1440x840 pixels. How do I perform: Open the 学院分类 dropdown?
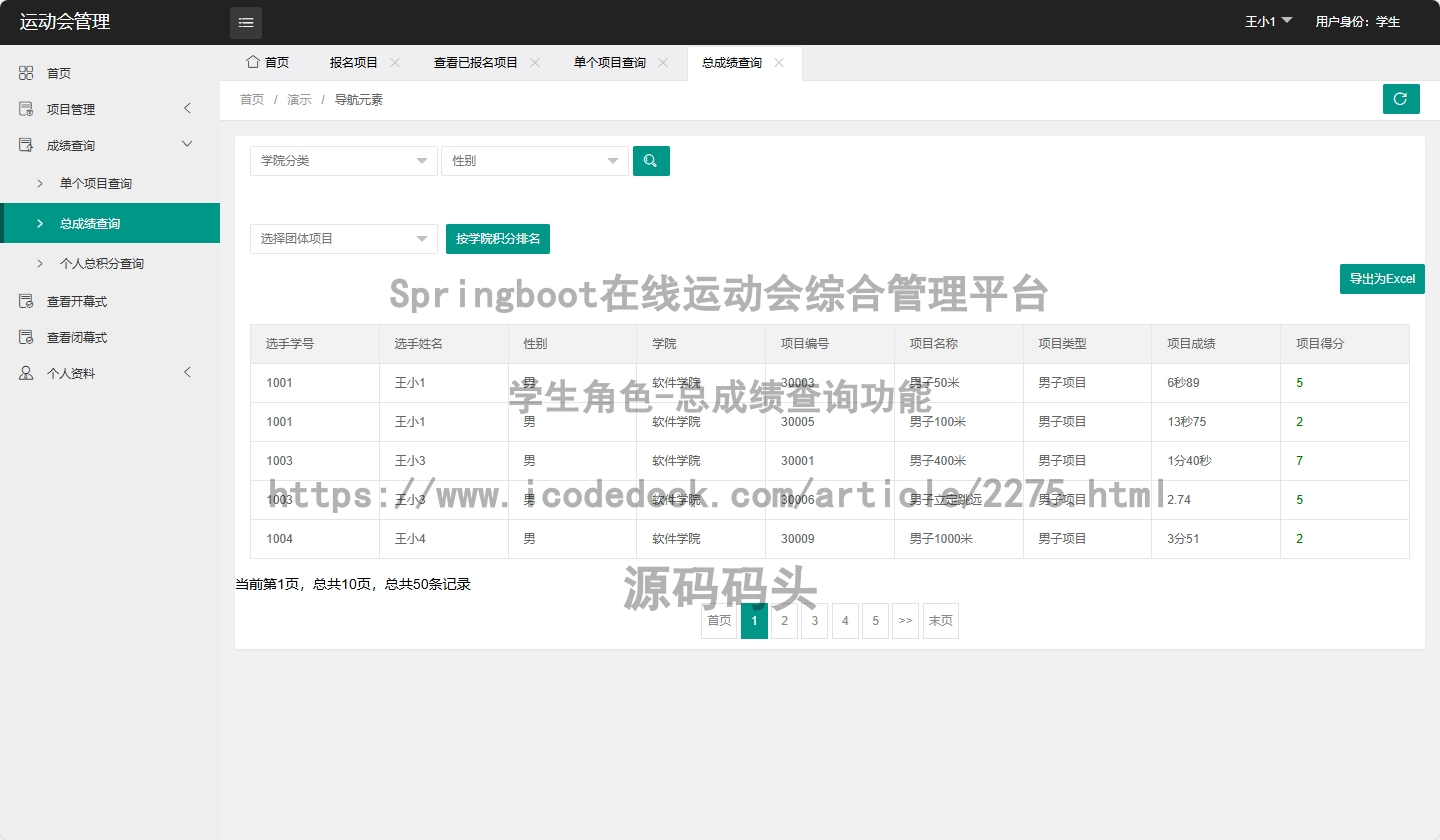(344, 161)
